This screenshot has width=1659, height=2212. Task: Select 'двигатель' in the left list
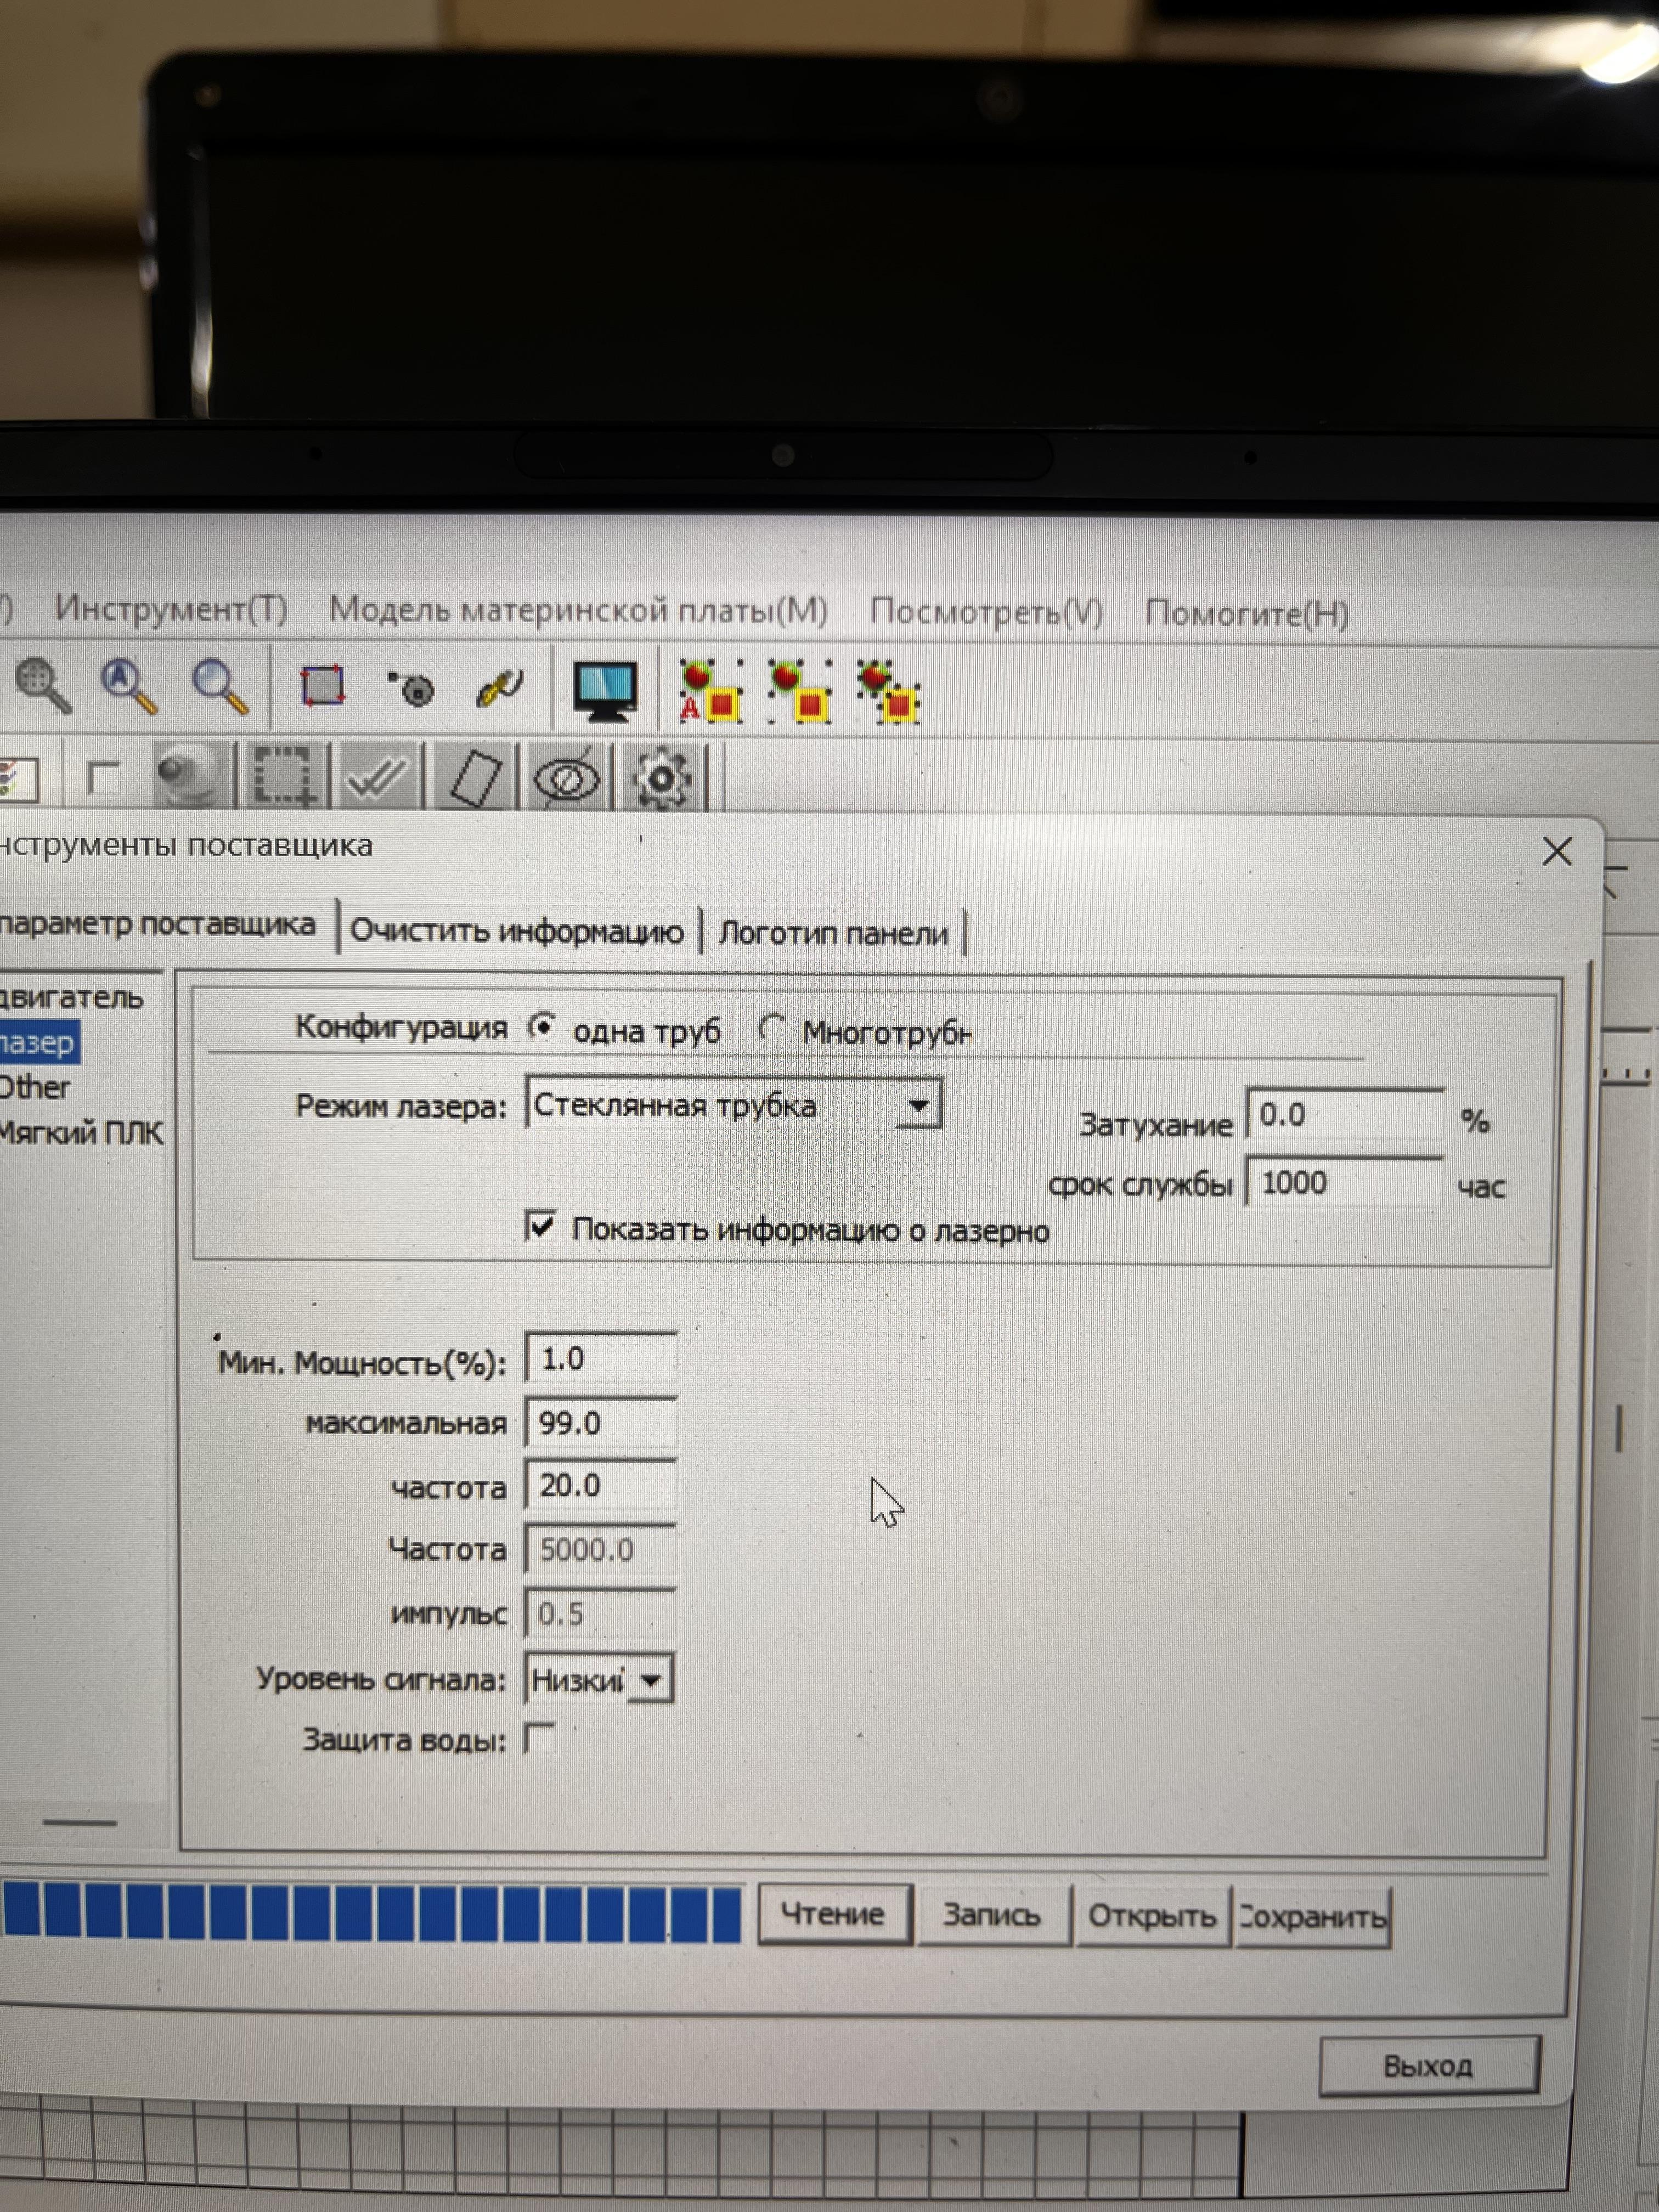[72, 997]
